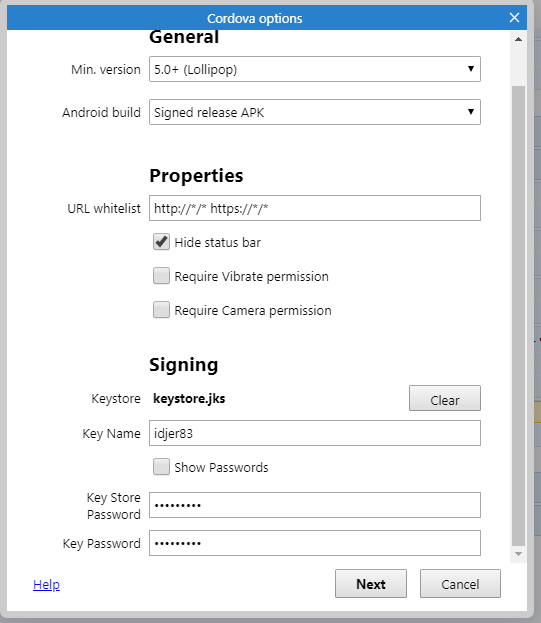The height and width of the screenshot is (623, 541).
Task: Toggle Show Passwords checkbox
Action: click(161, 467)
